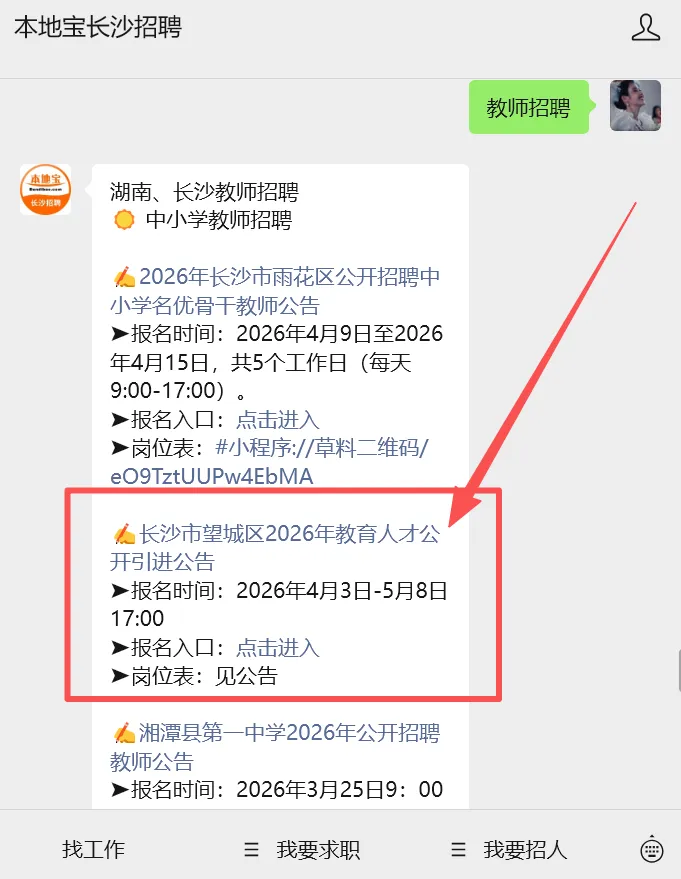This screenshot has width=681, height=879.
Task: Open 望城区2026年教育人才公开引进公告 link
Action: click(x=275, y=547)
